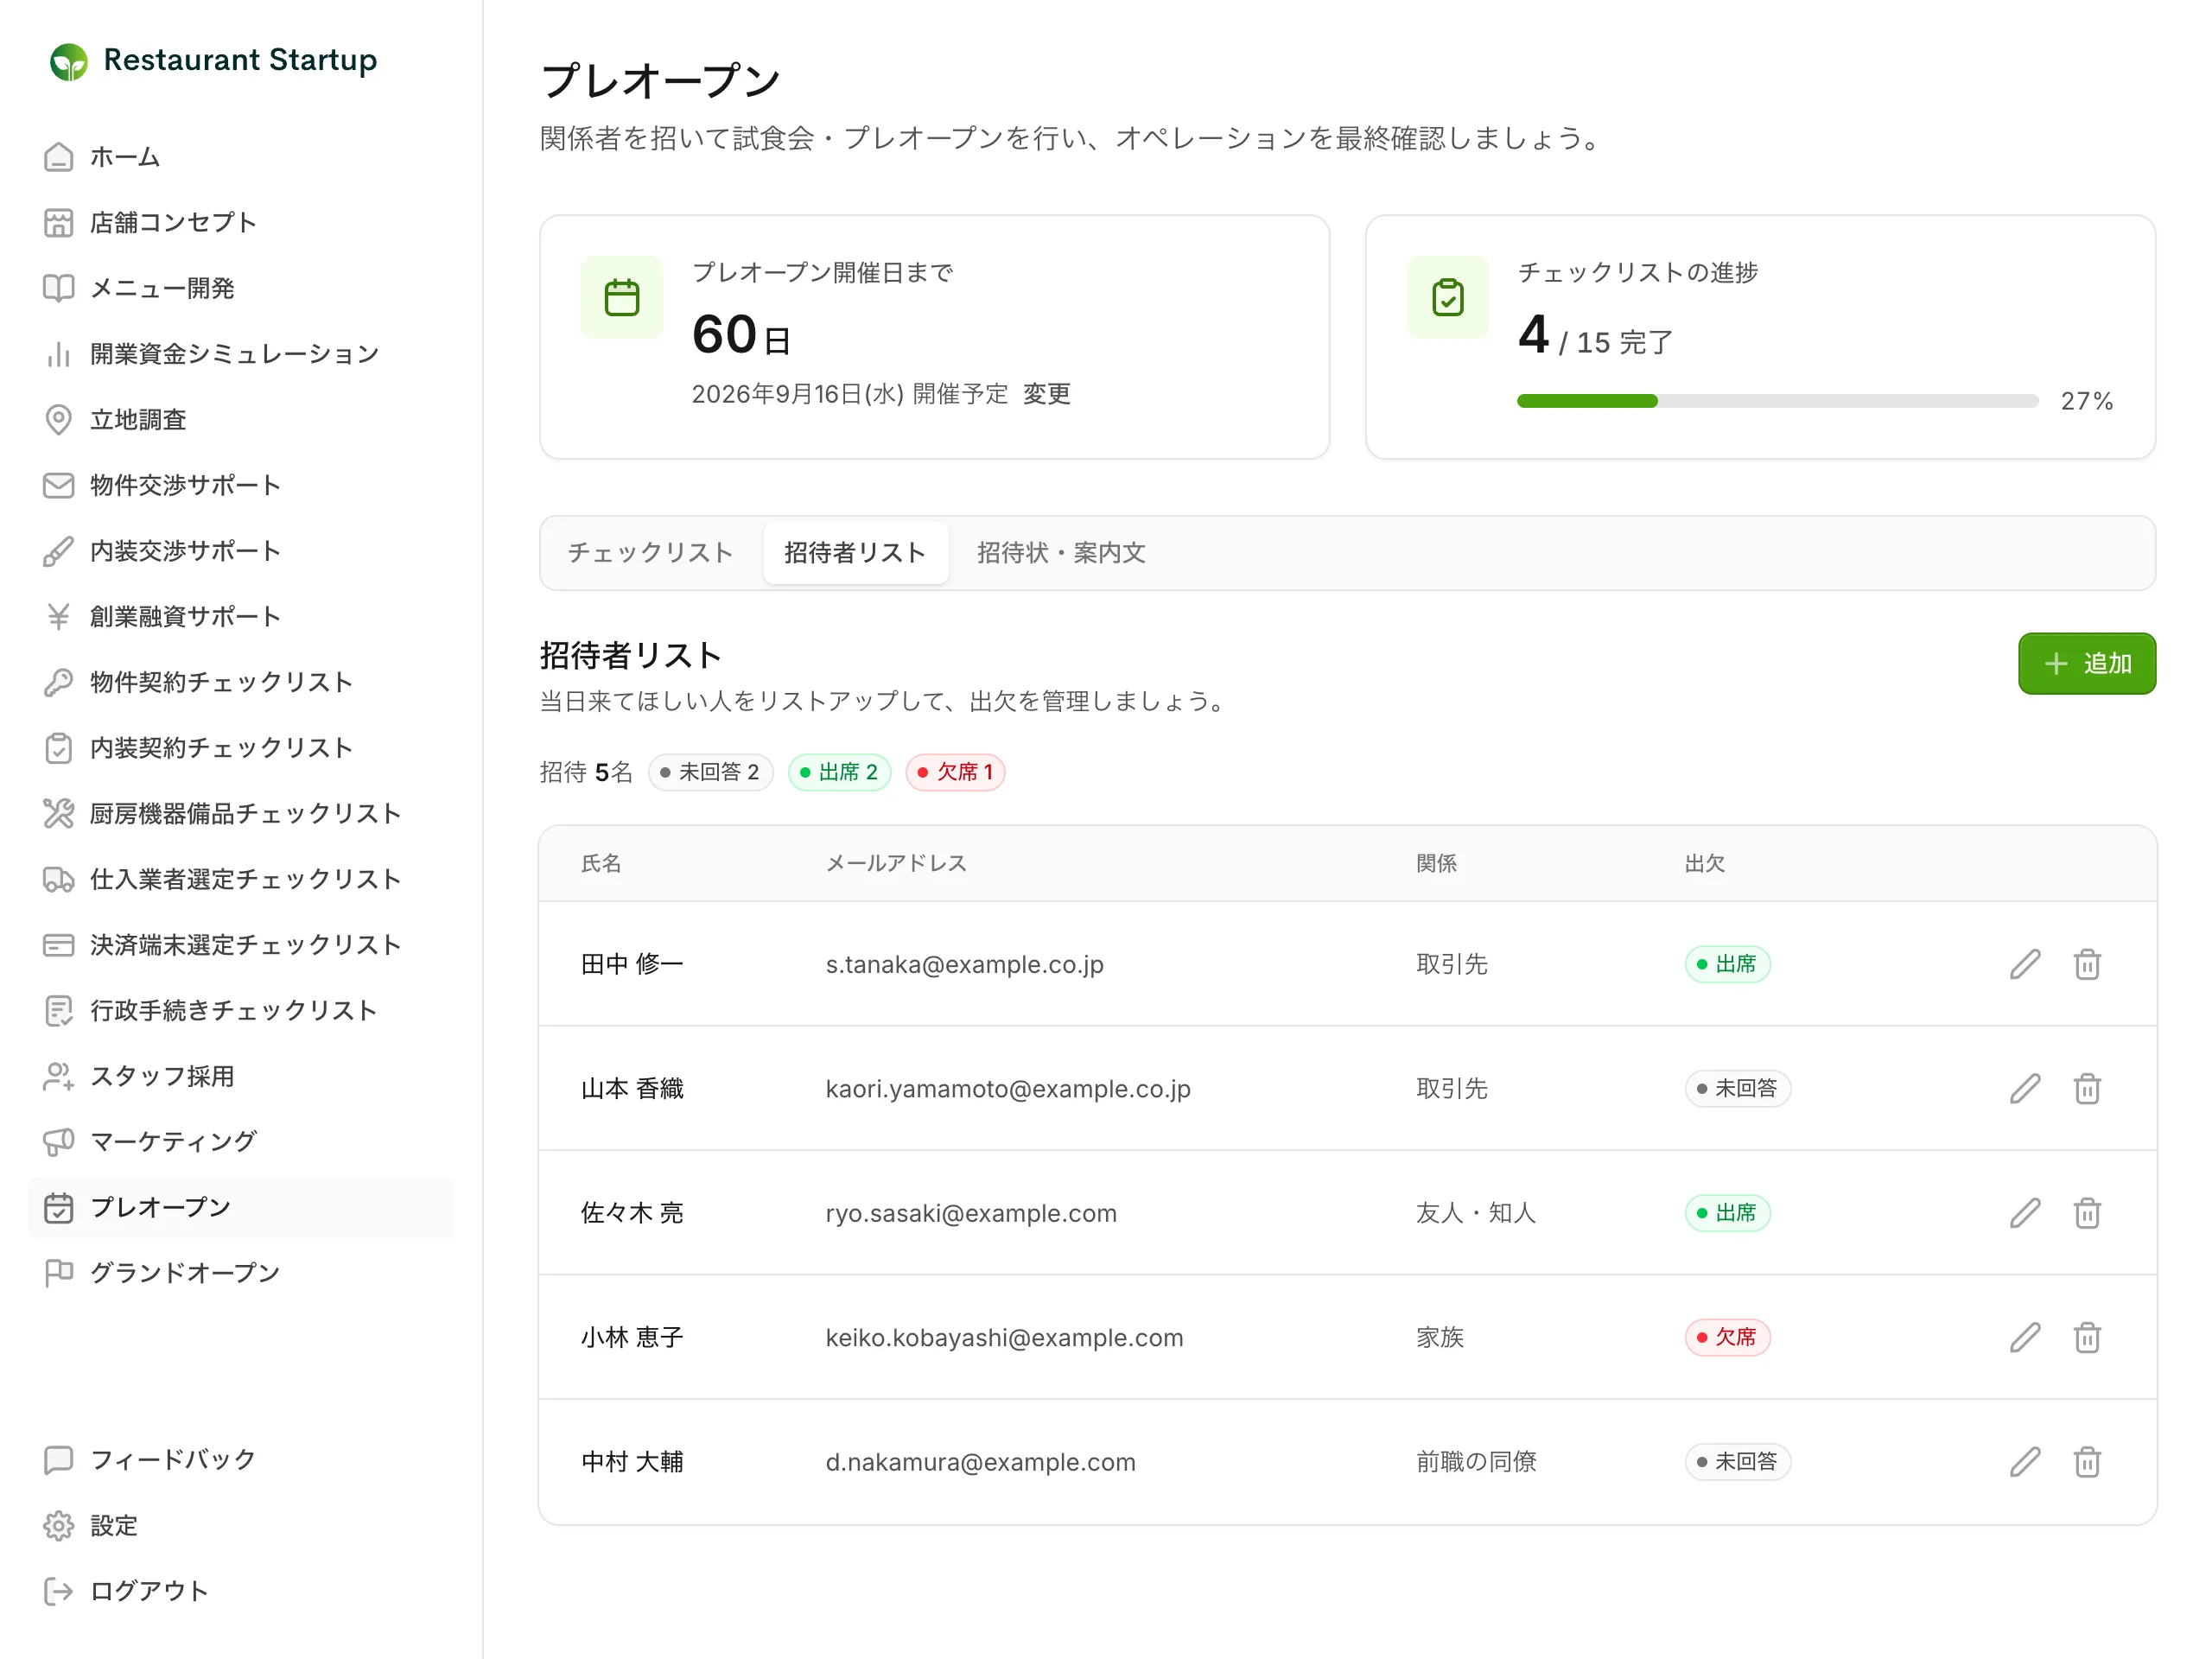Open 物件交渉サポート mail icon

pyautogui.click(x=59, y=485)
